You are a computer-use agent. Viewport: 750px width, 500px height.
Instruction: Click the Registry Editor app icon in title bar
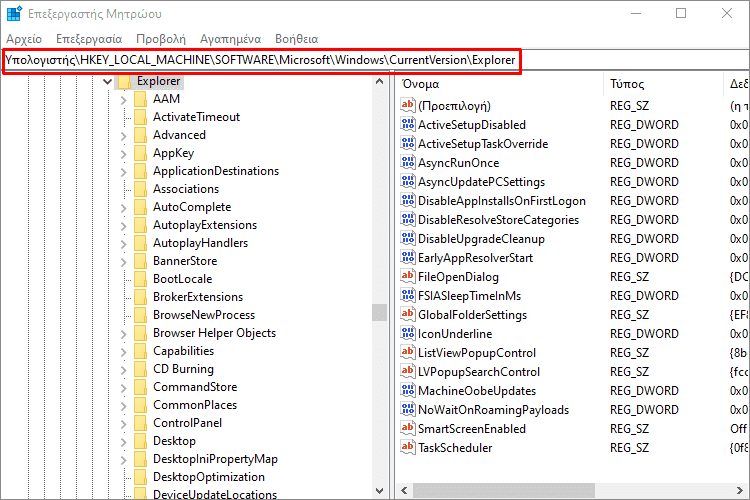coord(14,13)
